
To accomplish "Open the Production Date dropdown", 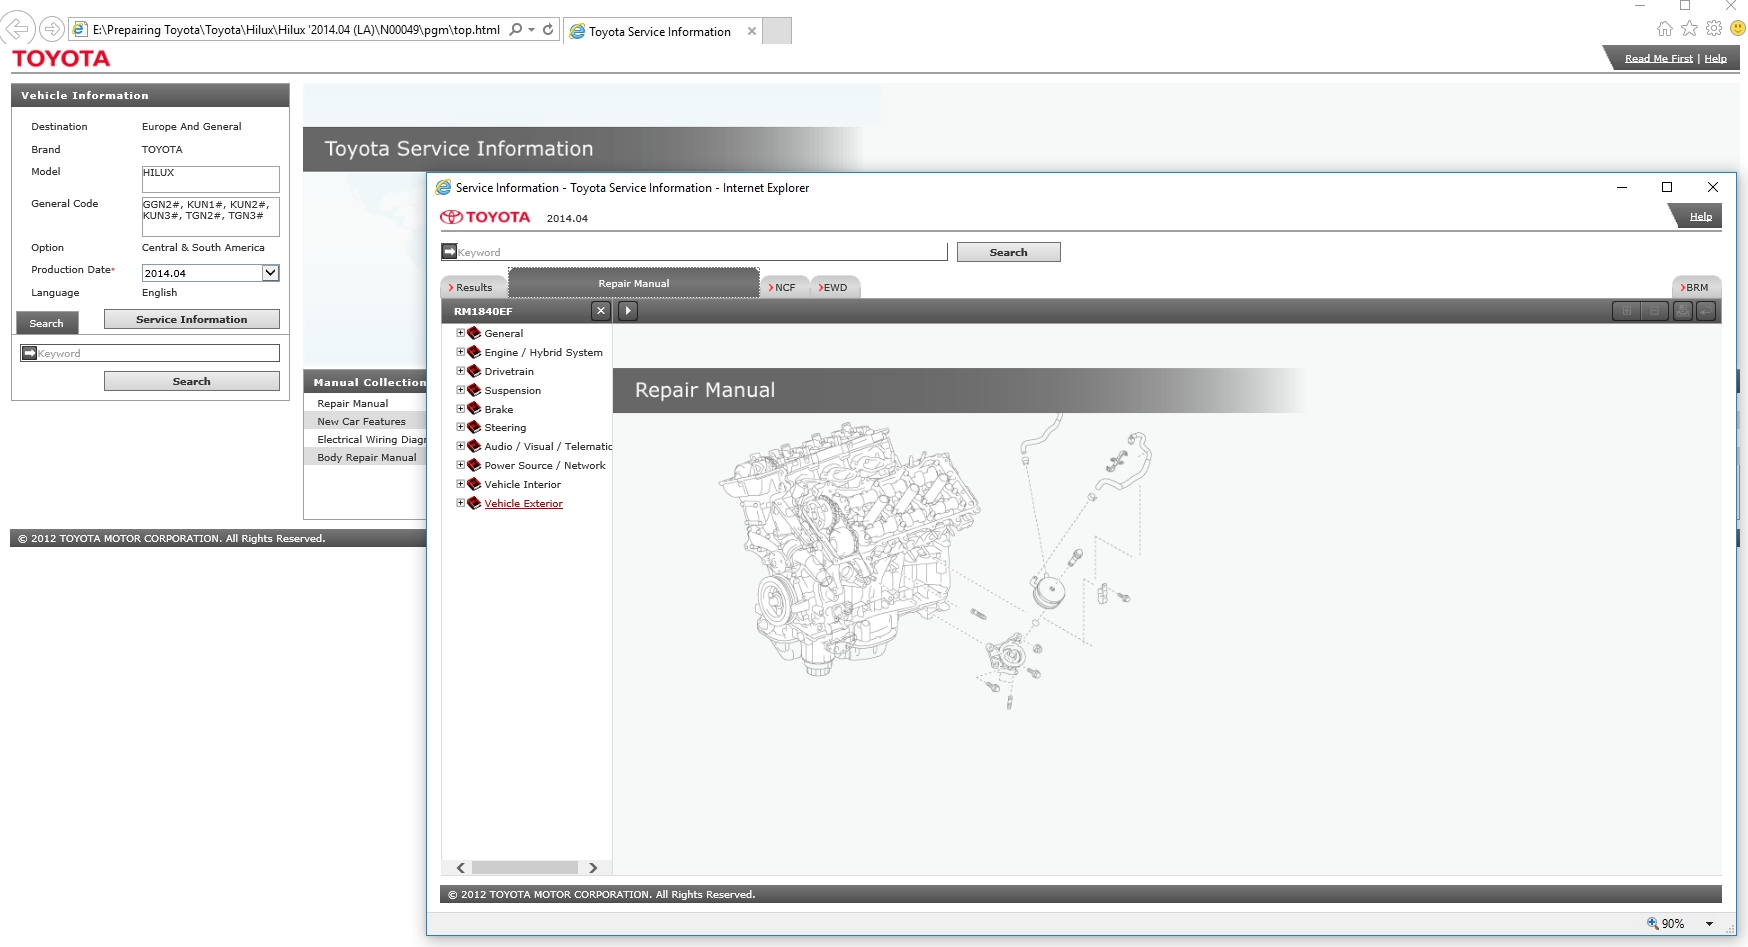I will [270, 273].
